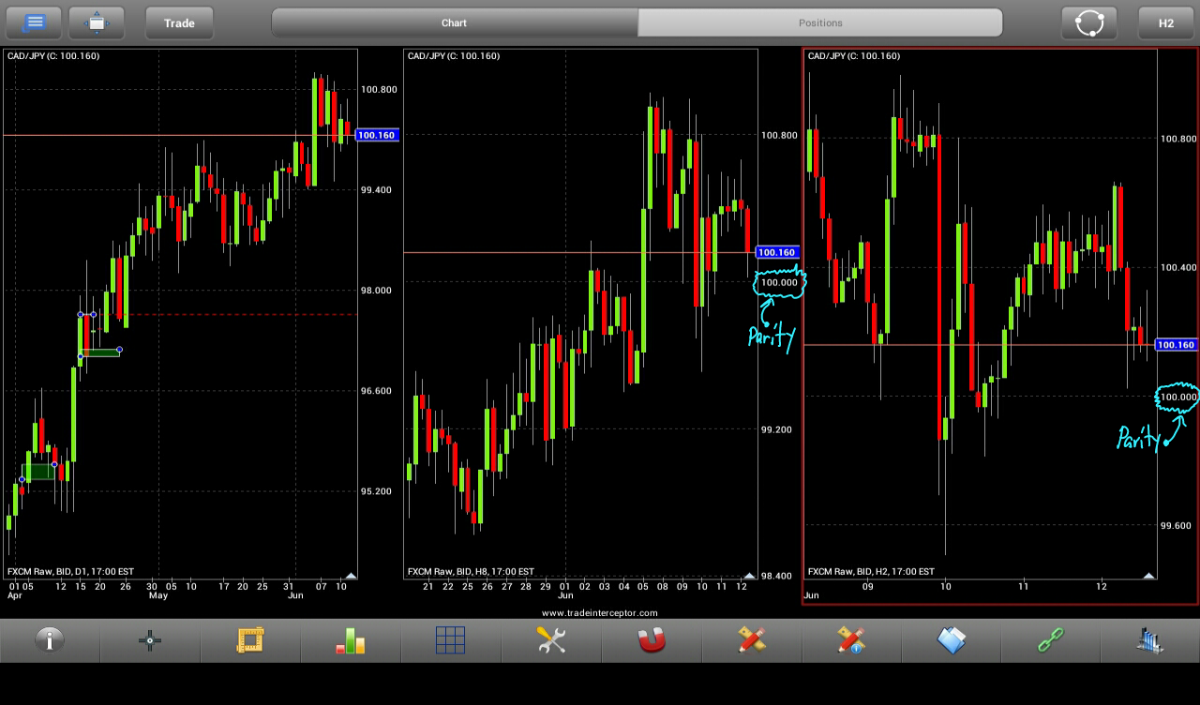Open the www.tradeinterceptor.com link
The image size is (1200, 705).
point(600,613)
